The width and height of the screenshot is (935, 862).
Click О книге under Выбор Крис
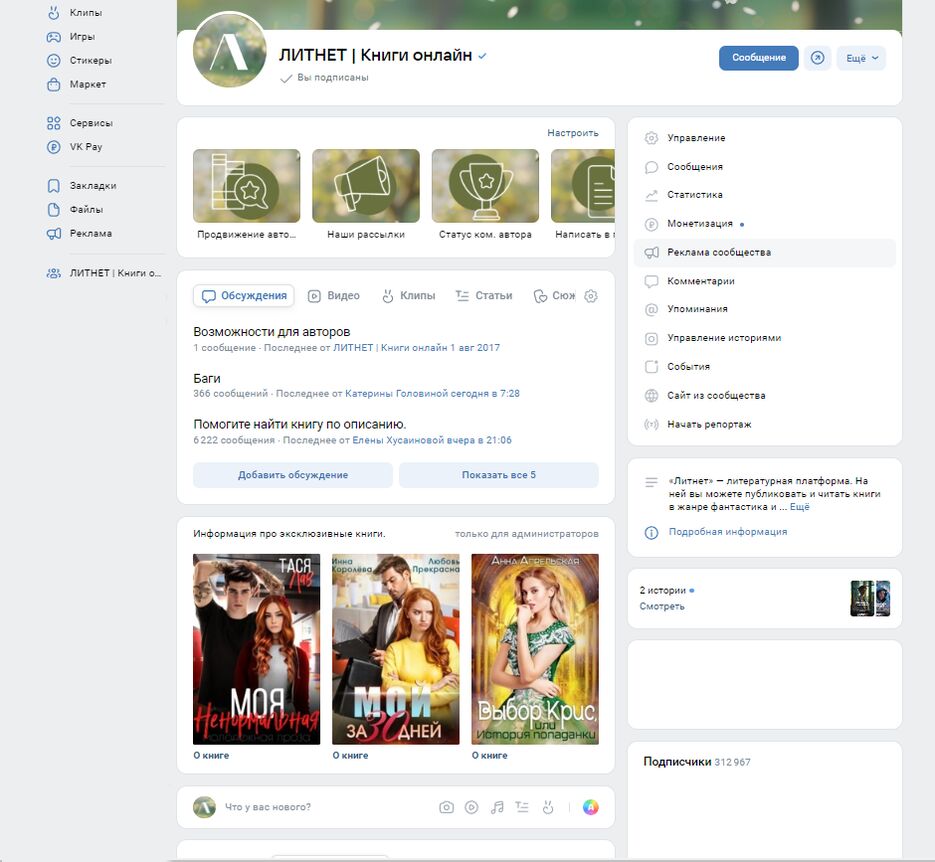pos(490,755)
